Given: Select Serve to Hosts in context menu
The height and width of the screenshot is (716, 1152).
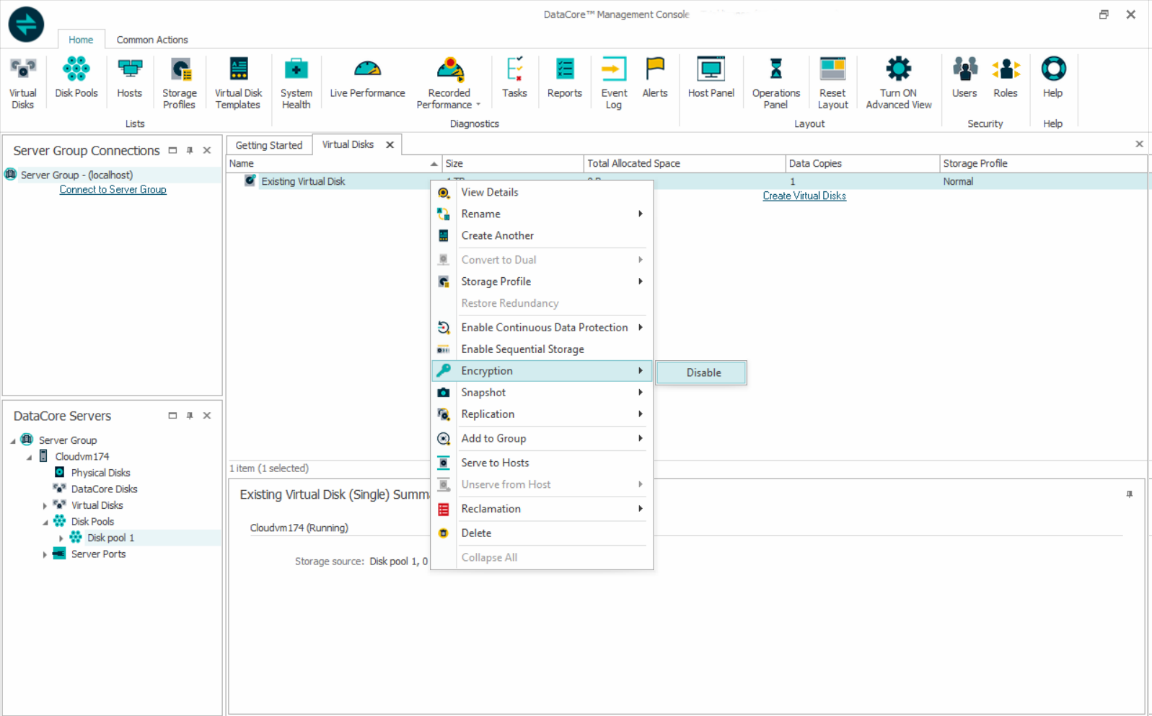Looking at the screenshot, I should tap(495, 463).
